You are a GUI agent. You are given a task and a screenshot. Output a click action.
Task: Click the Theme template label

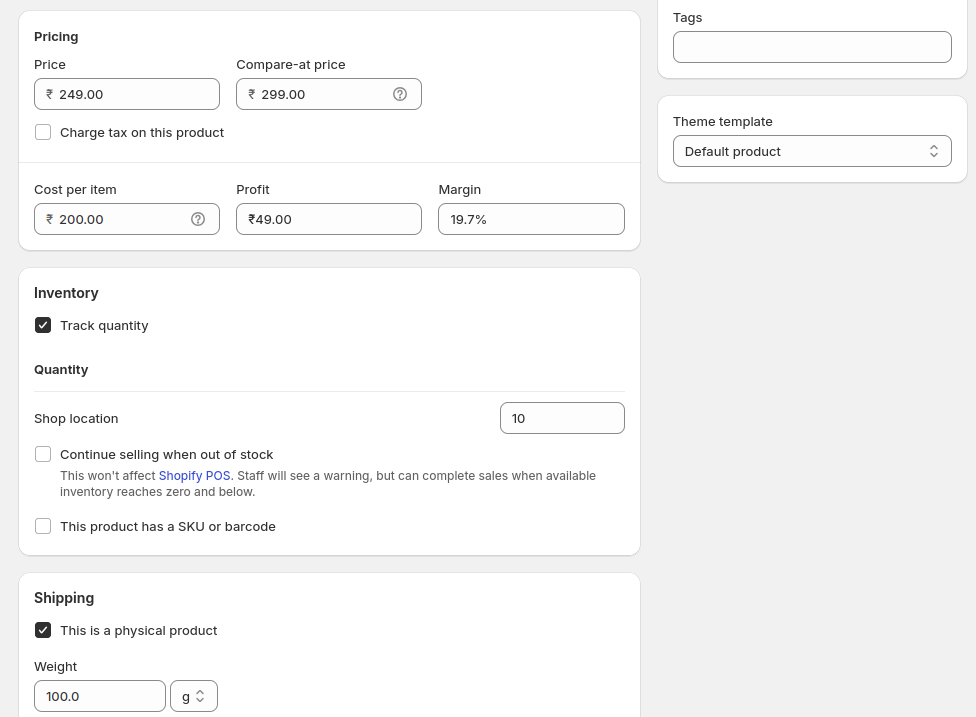point(723,122)
